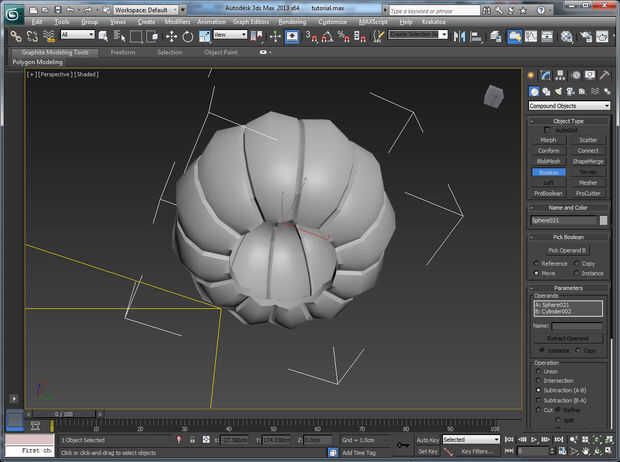Switch to the Freeform ribbon tab
Screen dimensions: 620x462
click(123, 52)
